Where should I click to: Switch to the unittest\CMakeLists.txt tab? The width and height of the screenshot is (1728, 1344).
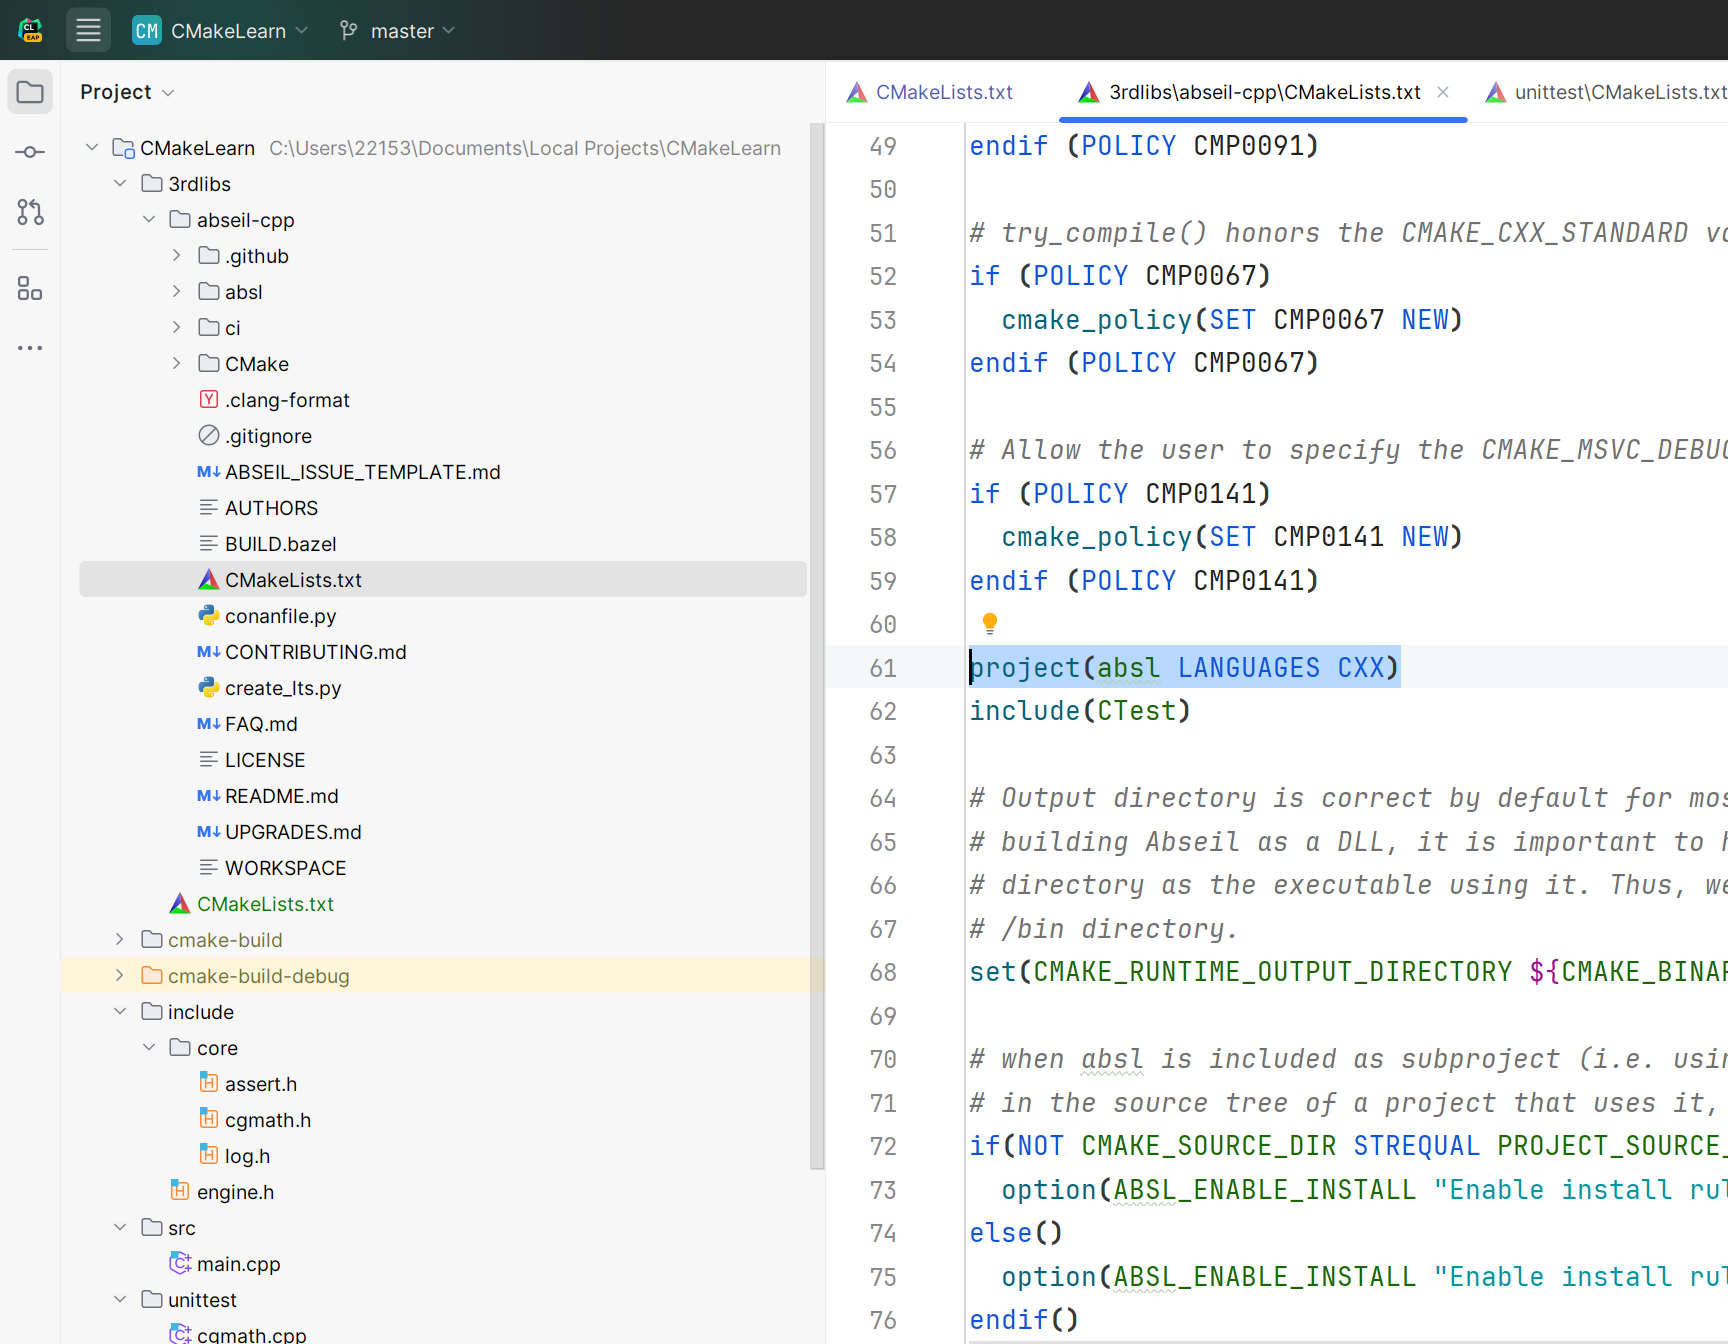click(1606, 92)
